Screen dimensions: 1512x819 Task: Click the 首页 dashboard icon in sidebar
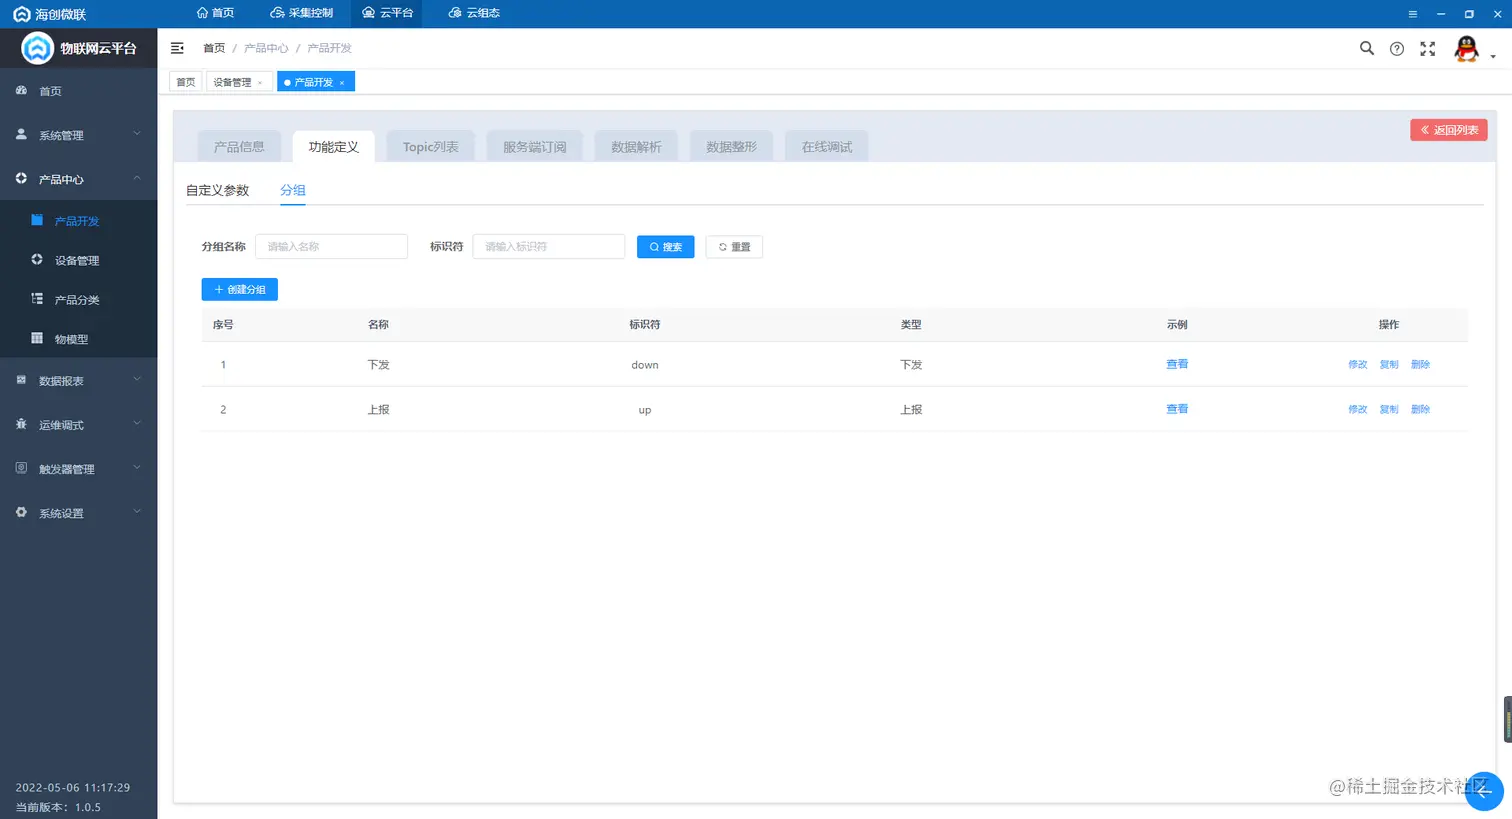21,90
